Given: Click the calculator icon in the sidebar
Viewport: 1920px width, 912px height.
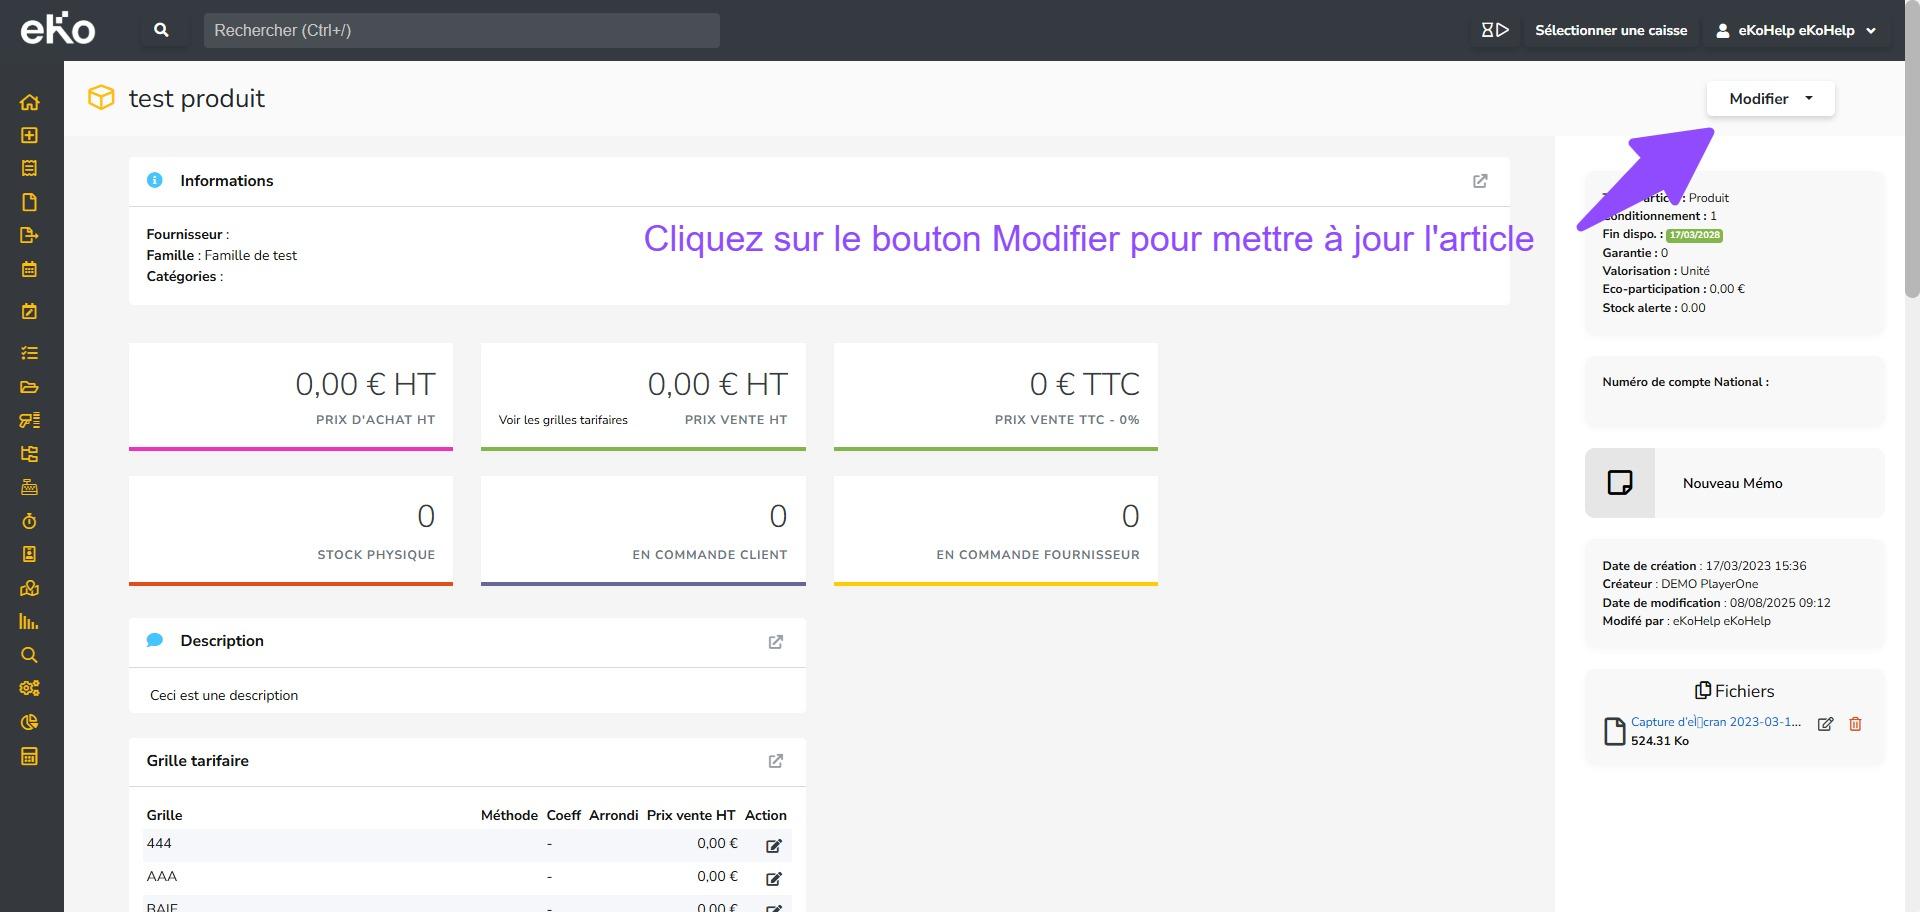Looking at the screenshot, I should tap(29, 756).
